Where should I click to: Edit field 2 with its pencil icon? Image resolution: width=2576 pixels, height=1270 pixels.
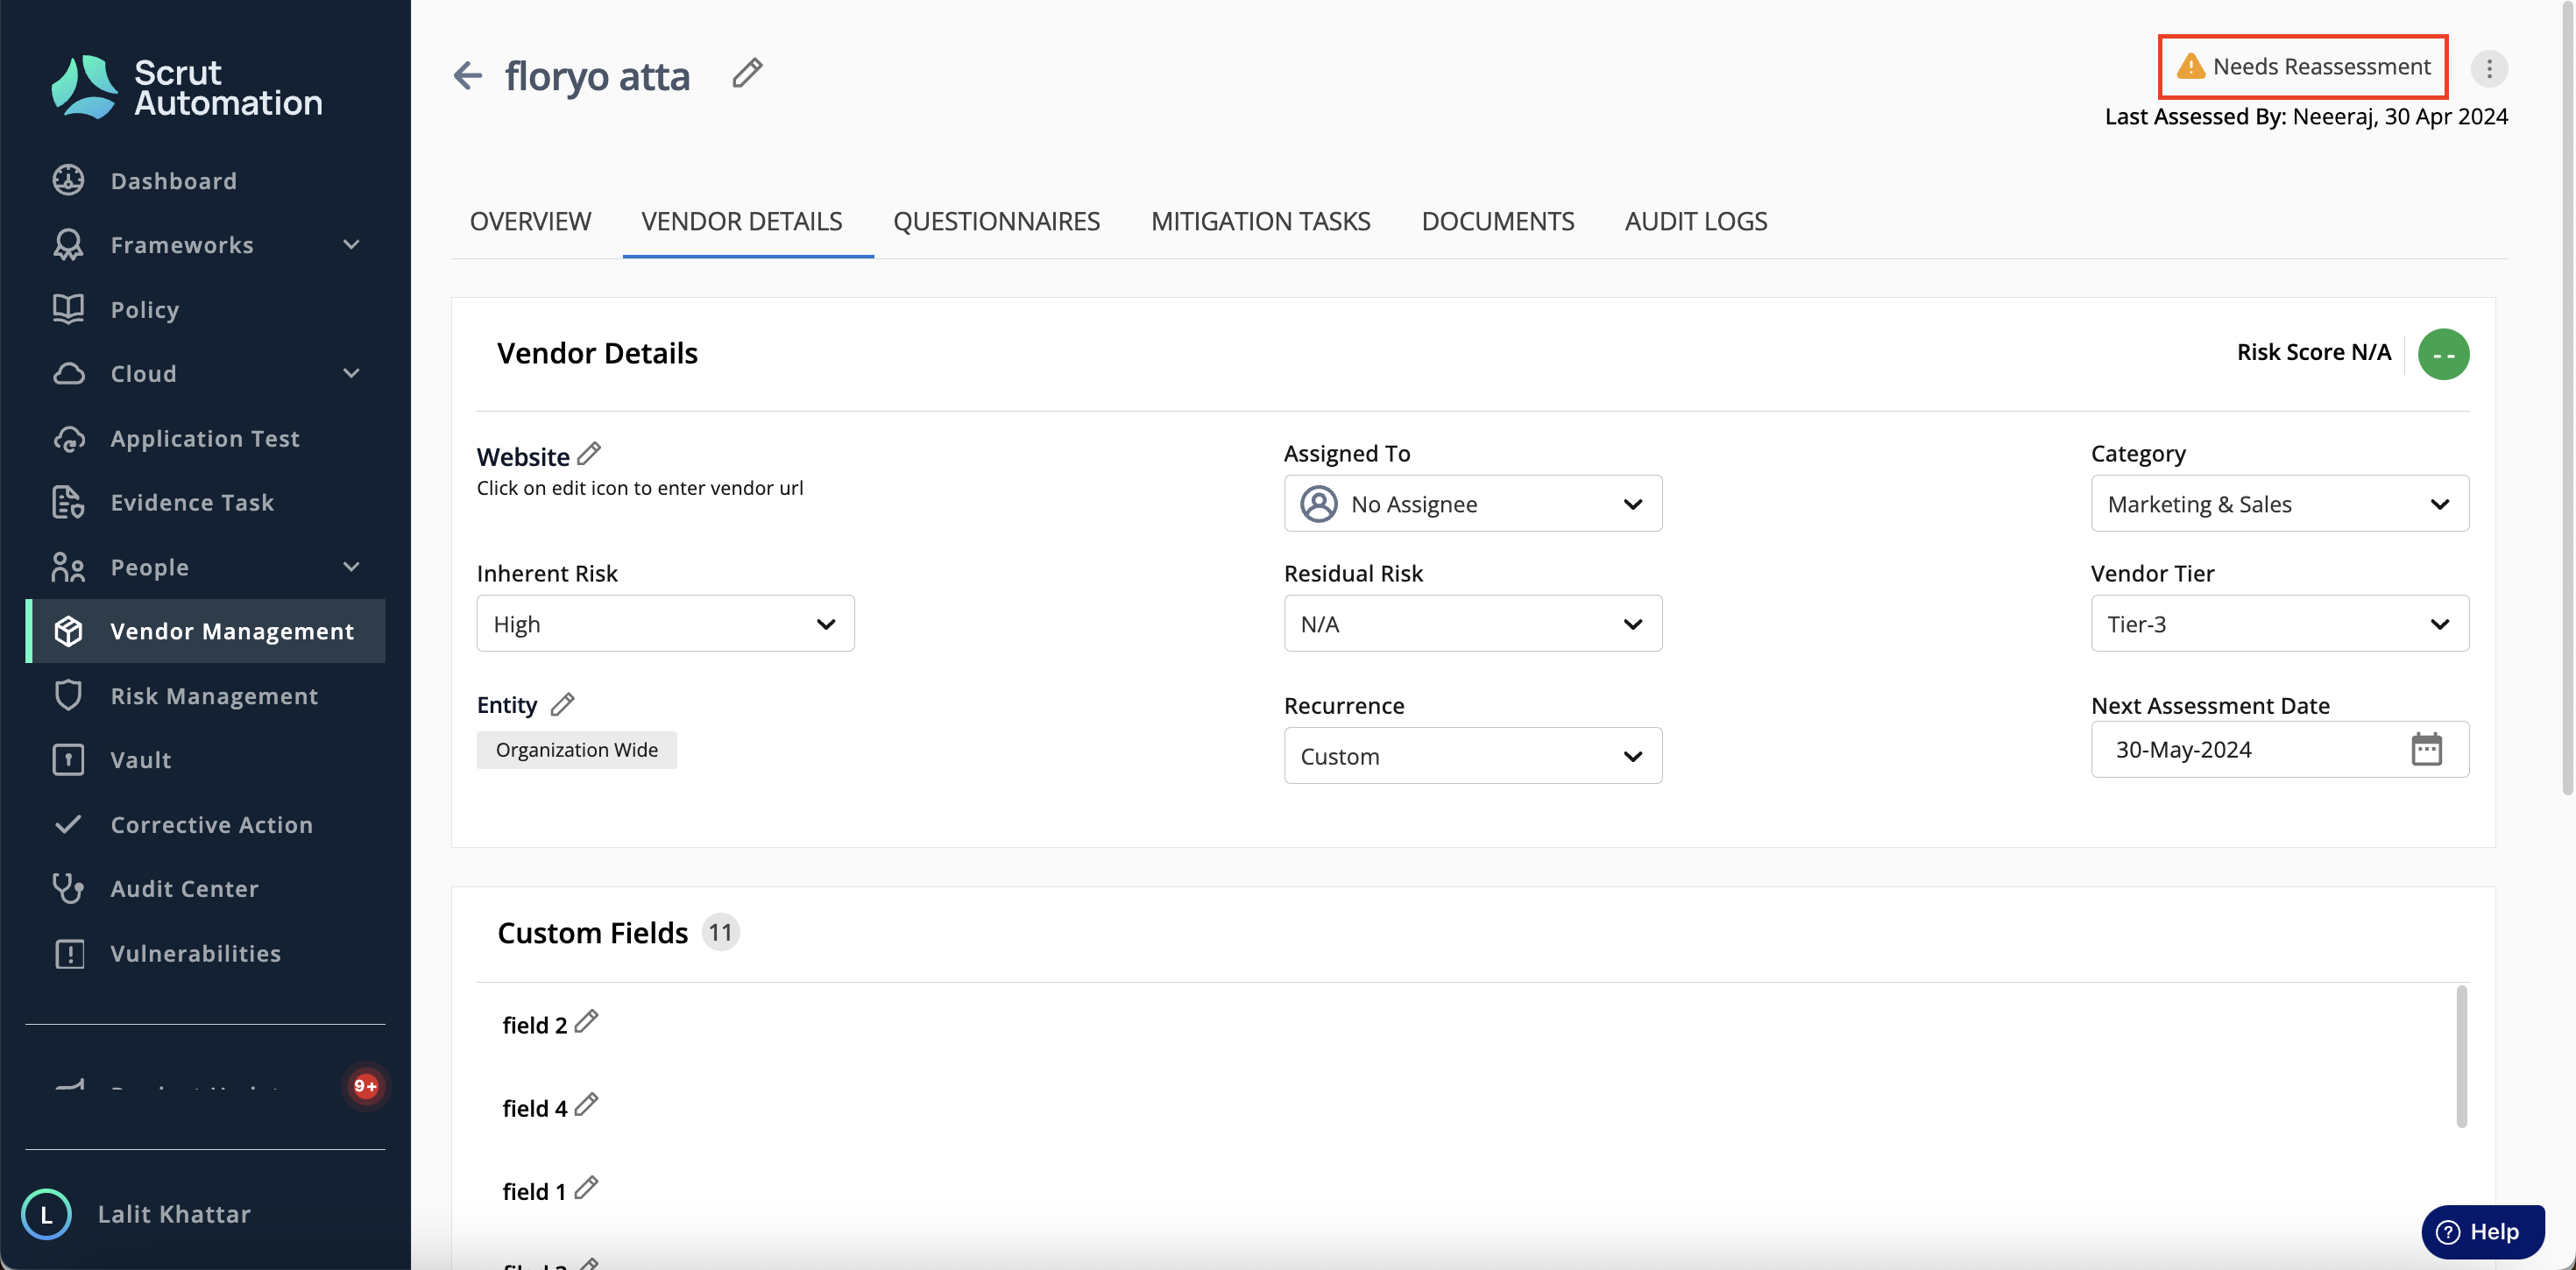pos(587,1021)
